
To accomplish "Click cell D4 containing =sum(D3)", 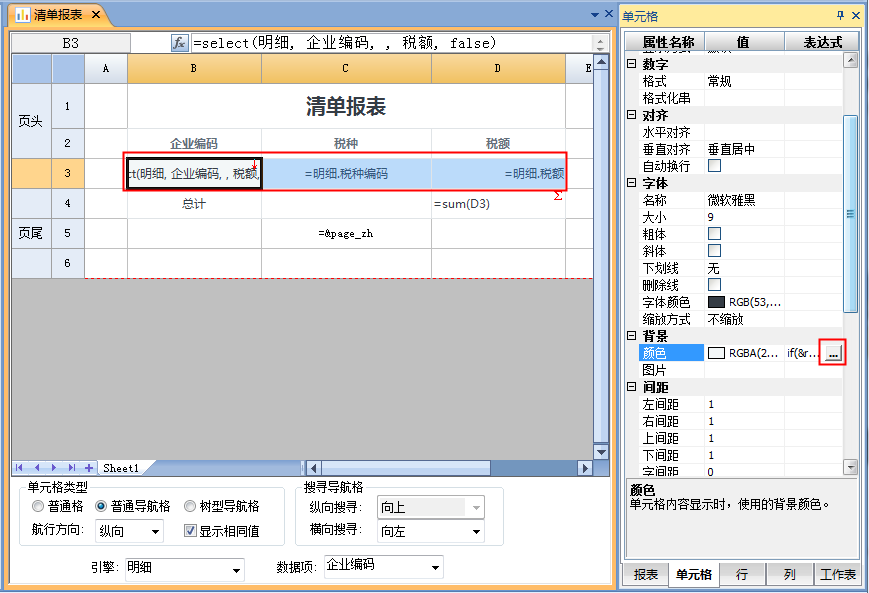I will 498,204.
